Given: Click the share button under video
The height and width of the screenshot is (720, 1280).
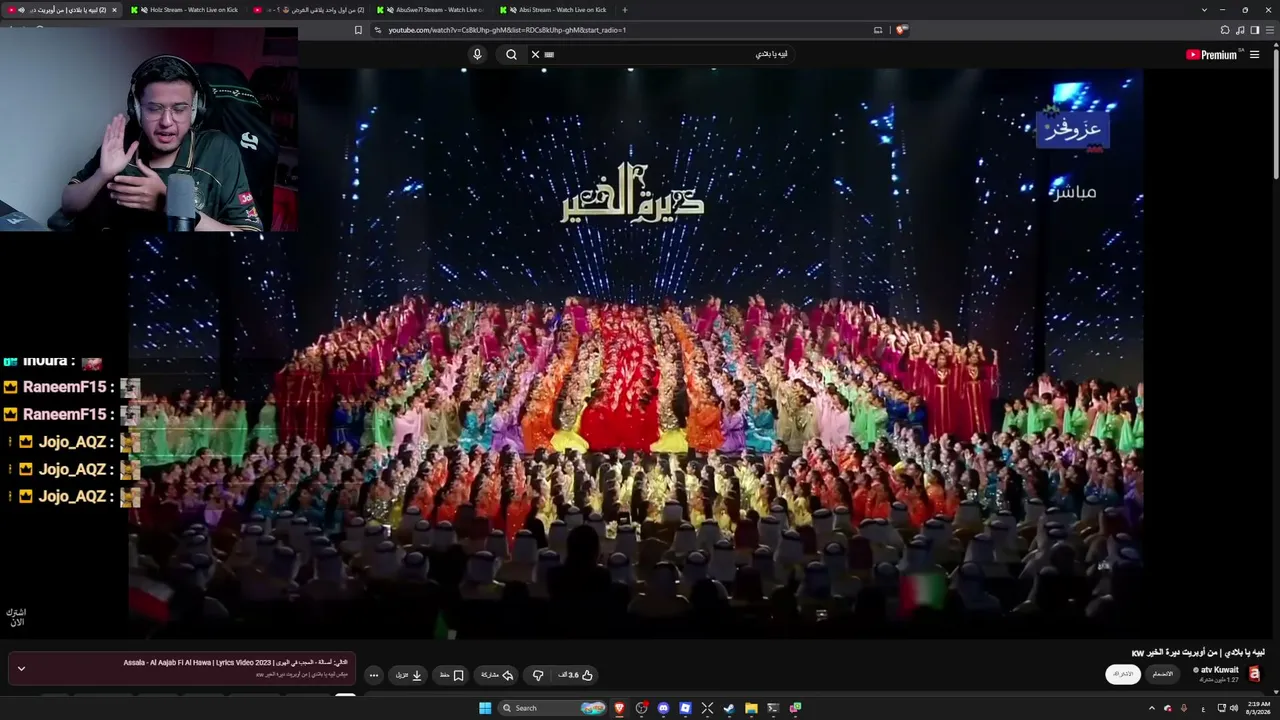Looking at the screenshot, I should click(x=496, y=675).
